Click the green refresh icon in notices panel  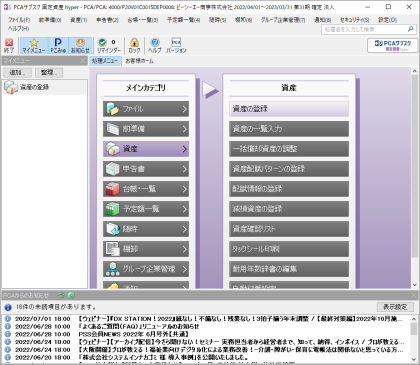pos(61,295)
